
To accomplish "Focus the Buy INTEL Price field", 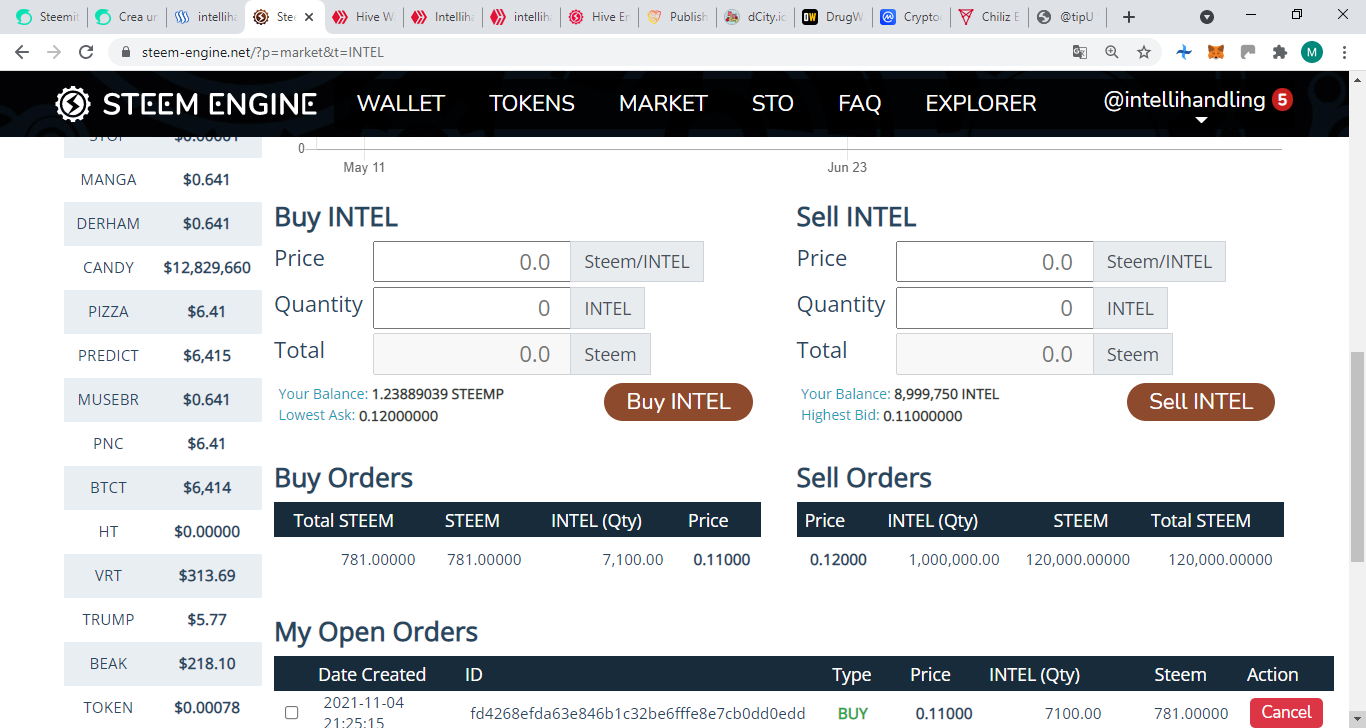I will 472,262.
